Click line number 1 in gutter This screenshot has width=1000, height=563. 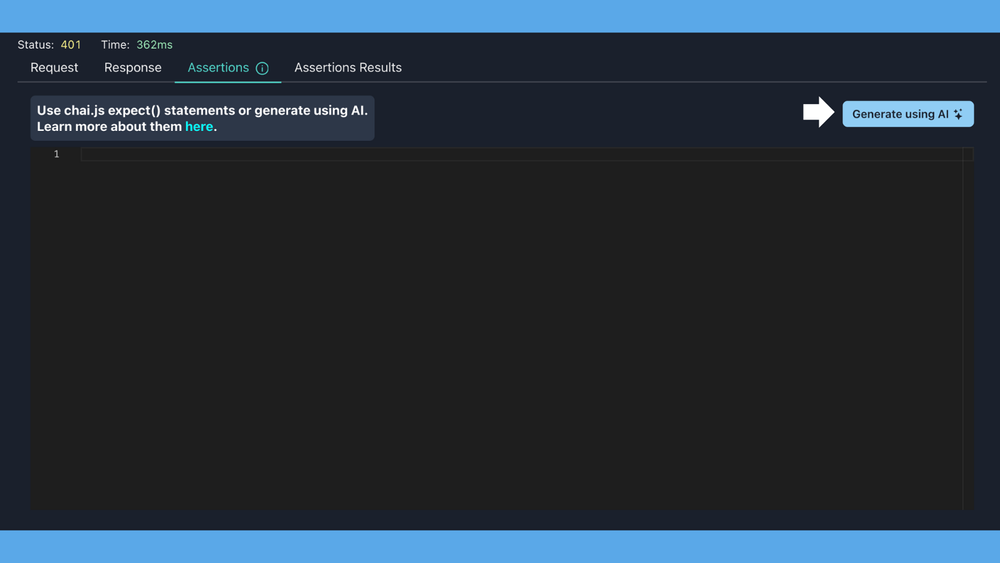(57, 154)
